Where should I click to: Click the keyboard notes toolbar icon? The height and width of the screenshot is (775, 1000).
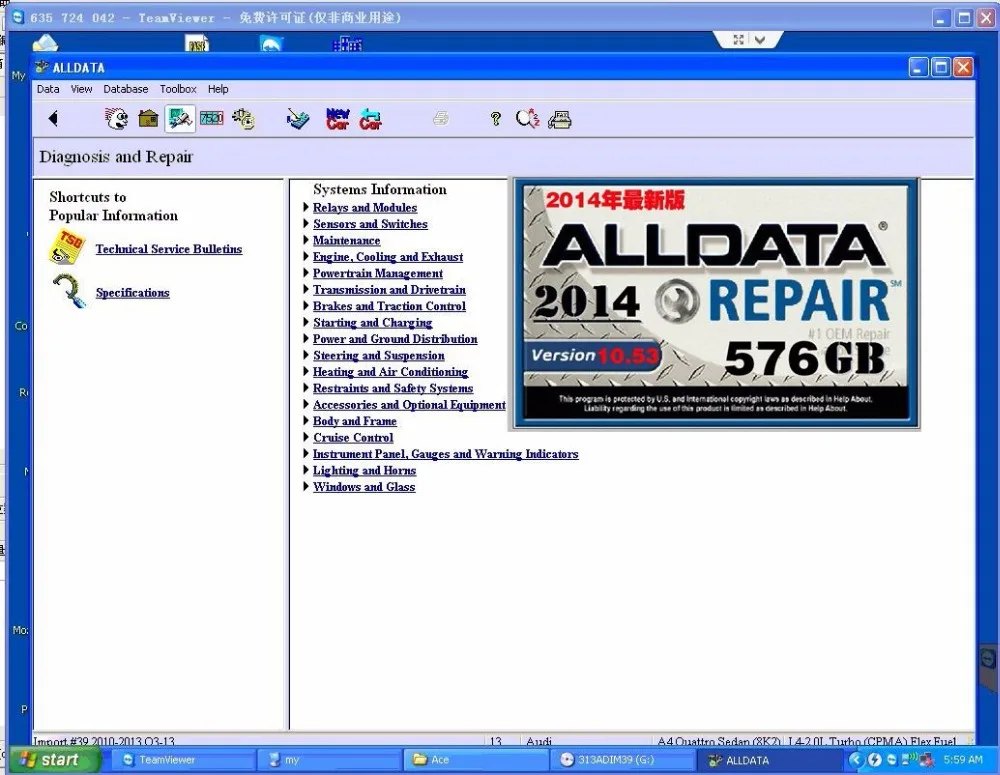[298, 118]
